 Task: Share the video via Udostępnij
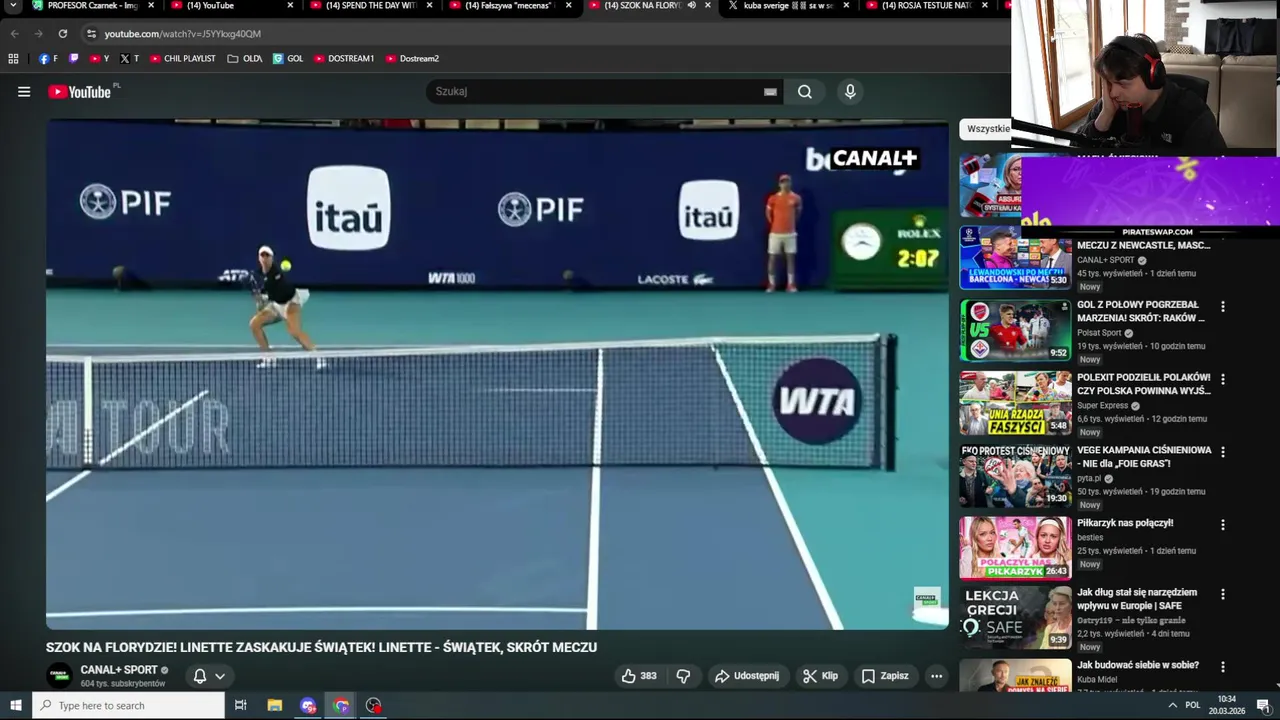[x=747, y=676]
